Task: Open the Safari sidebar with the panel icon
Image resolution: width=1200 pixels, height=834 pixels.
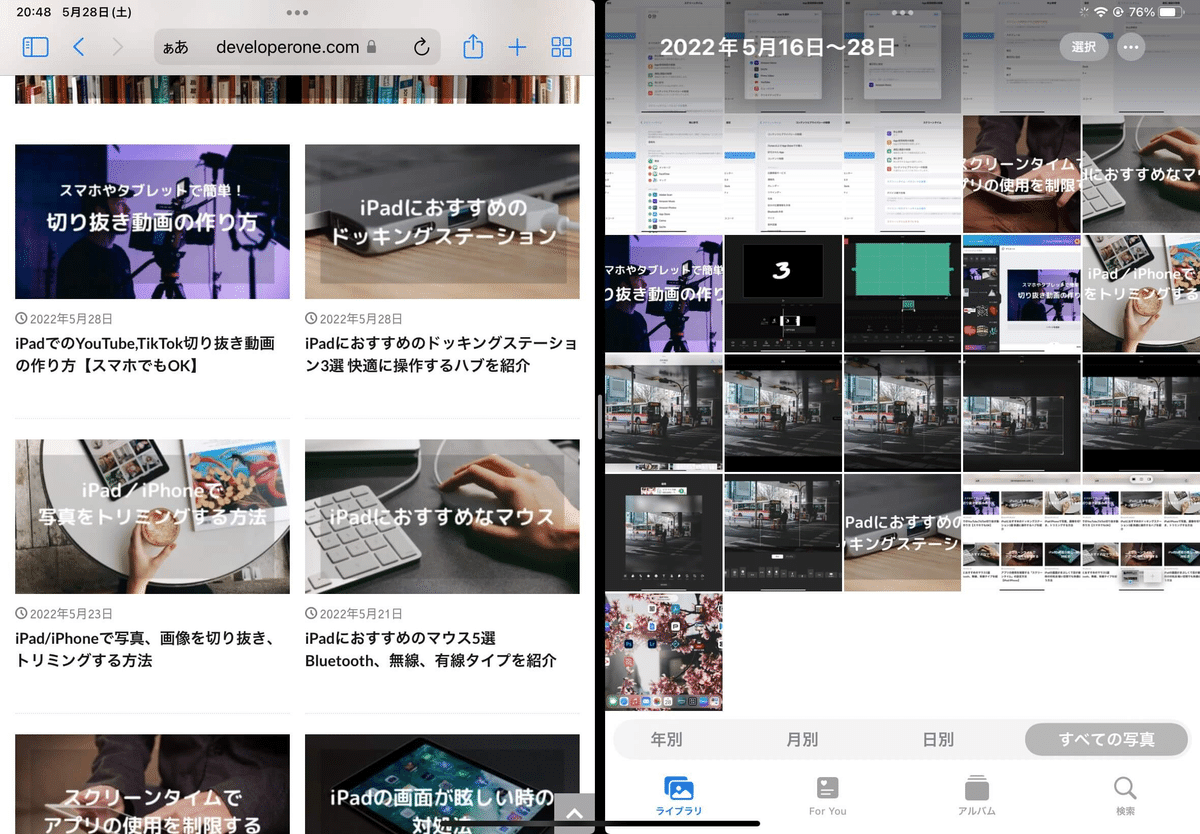Action: pos(35,47)
